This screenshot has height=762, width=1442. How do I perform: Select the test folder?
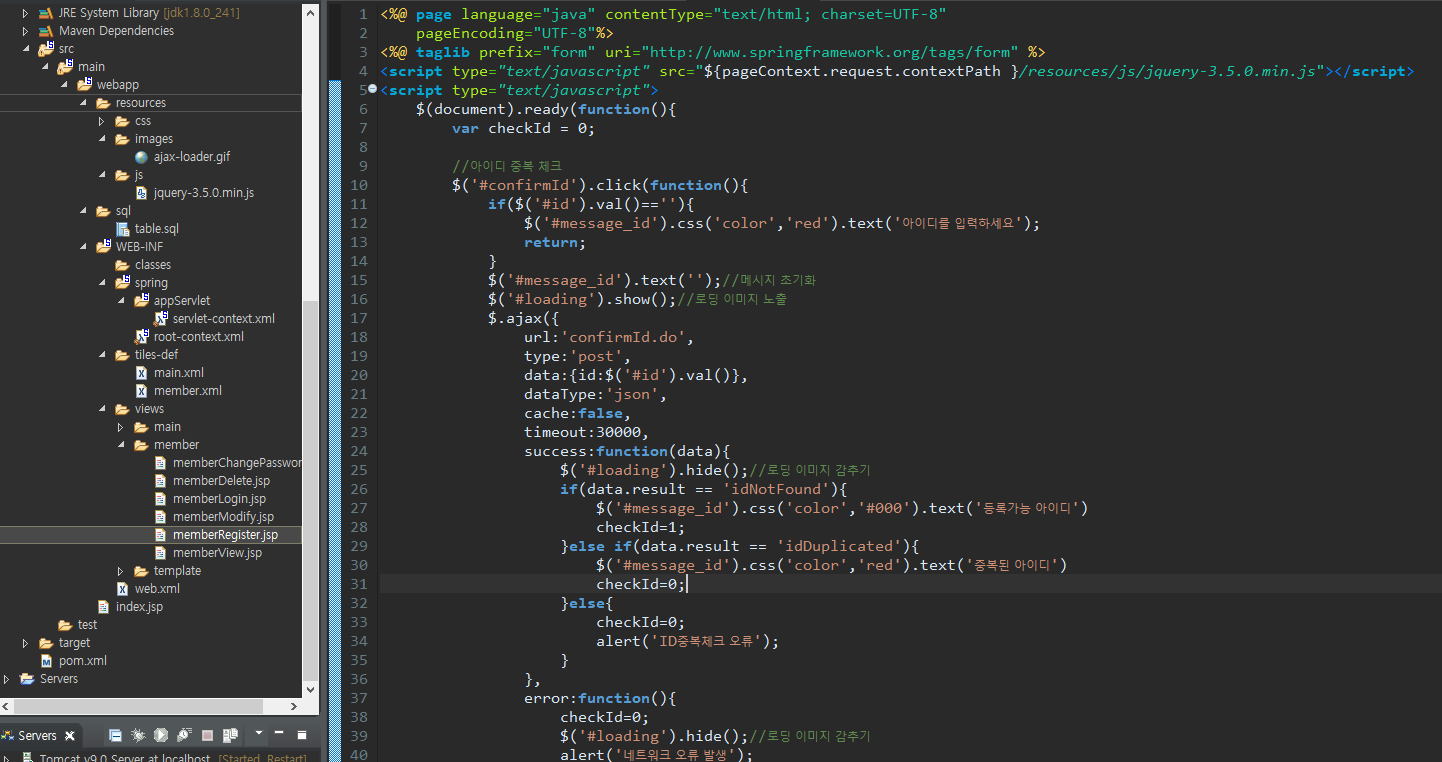88,625
